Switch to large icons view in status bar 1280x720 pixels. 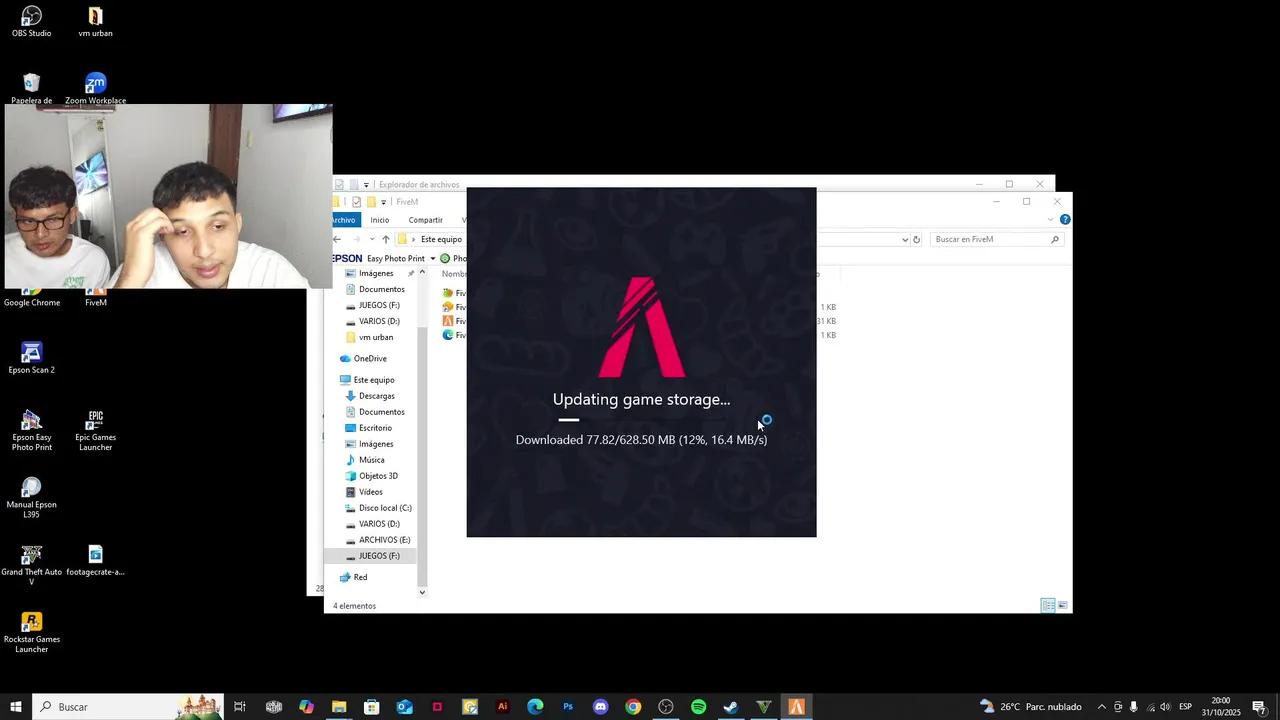pos(1062,606)
